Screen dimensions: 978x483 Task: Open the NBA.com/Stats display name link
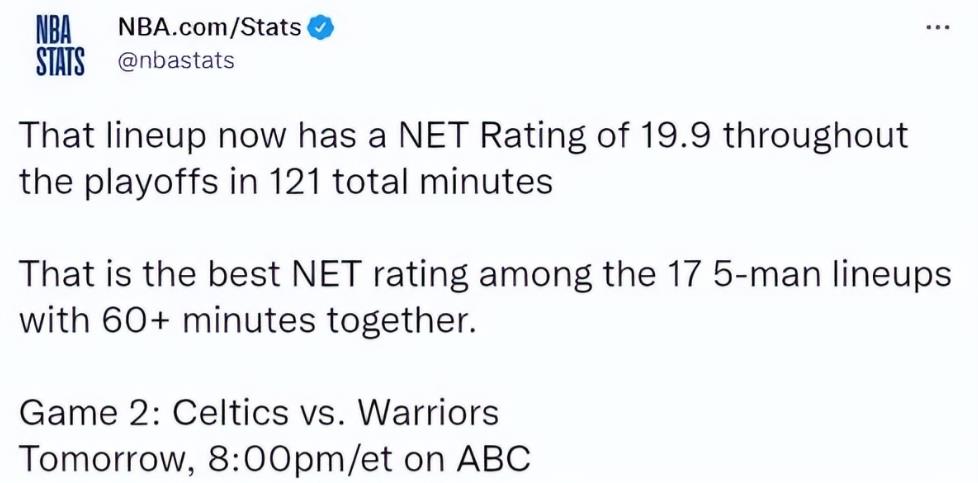point(209,27)
